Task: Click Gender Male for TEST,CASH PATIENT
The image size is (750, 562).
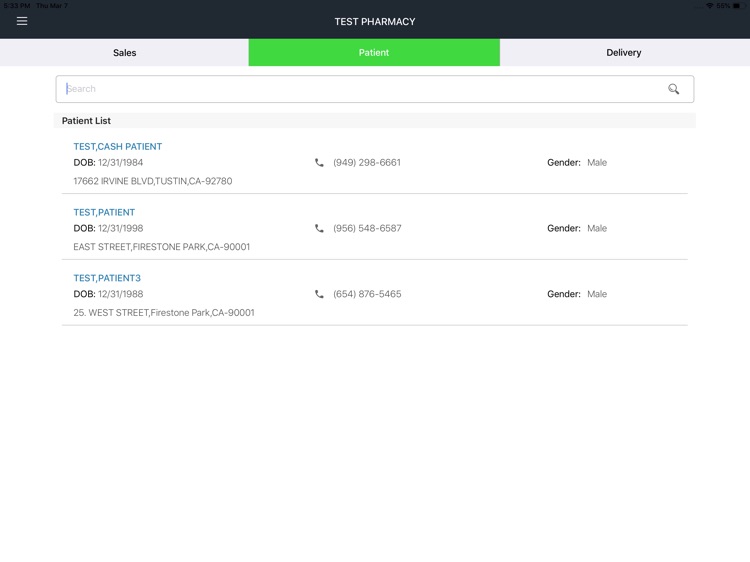Action: pyautogui.click(x=577, y=163)
